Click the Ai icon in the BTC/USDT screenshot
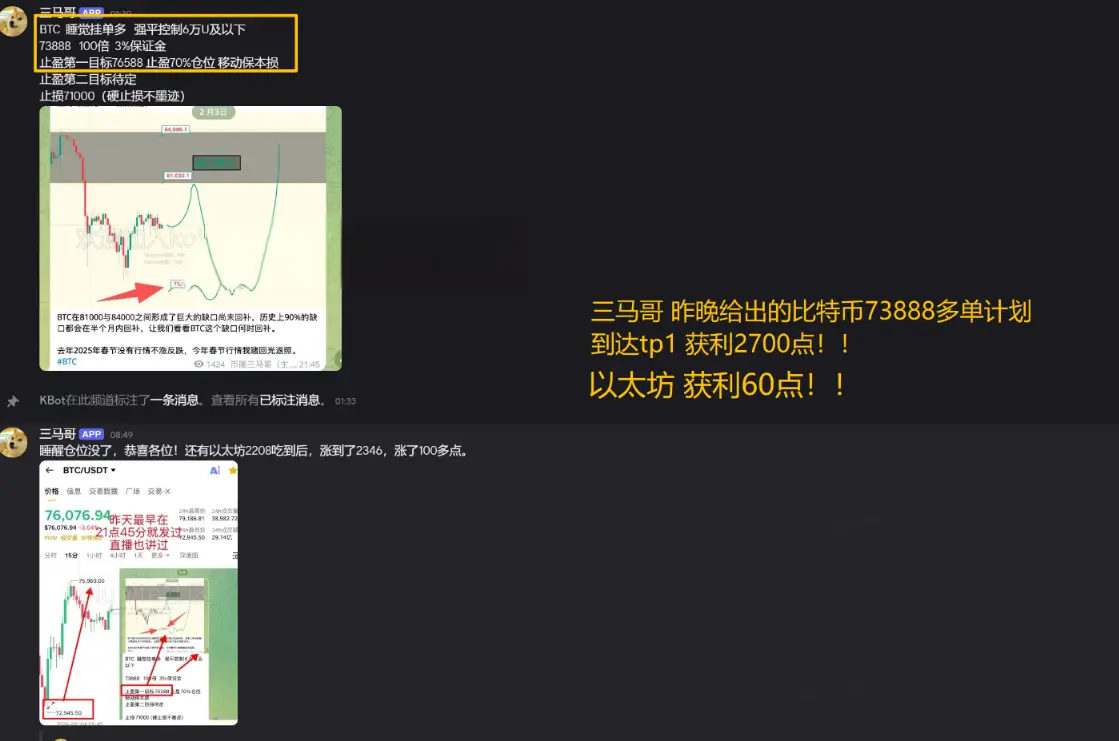 [215, 470]
